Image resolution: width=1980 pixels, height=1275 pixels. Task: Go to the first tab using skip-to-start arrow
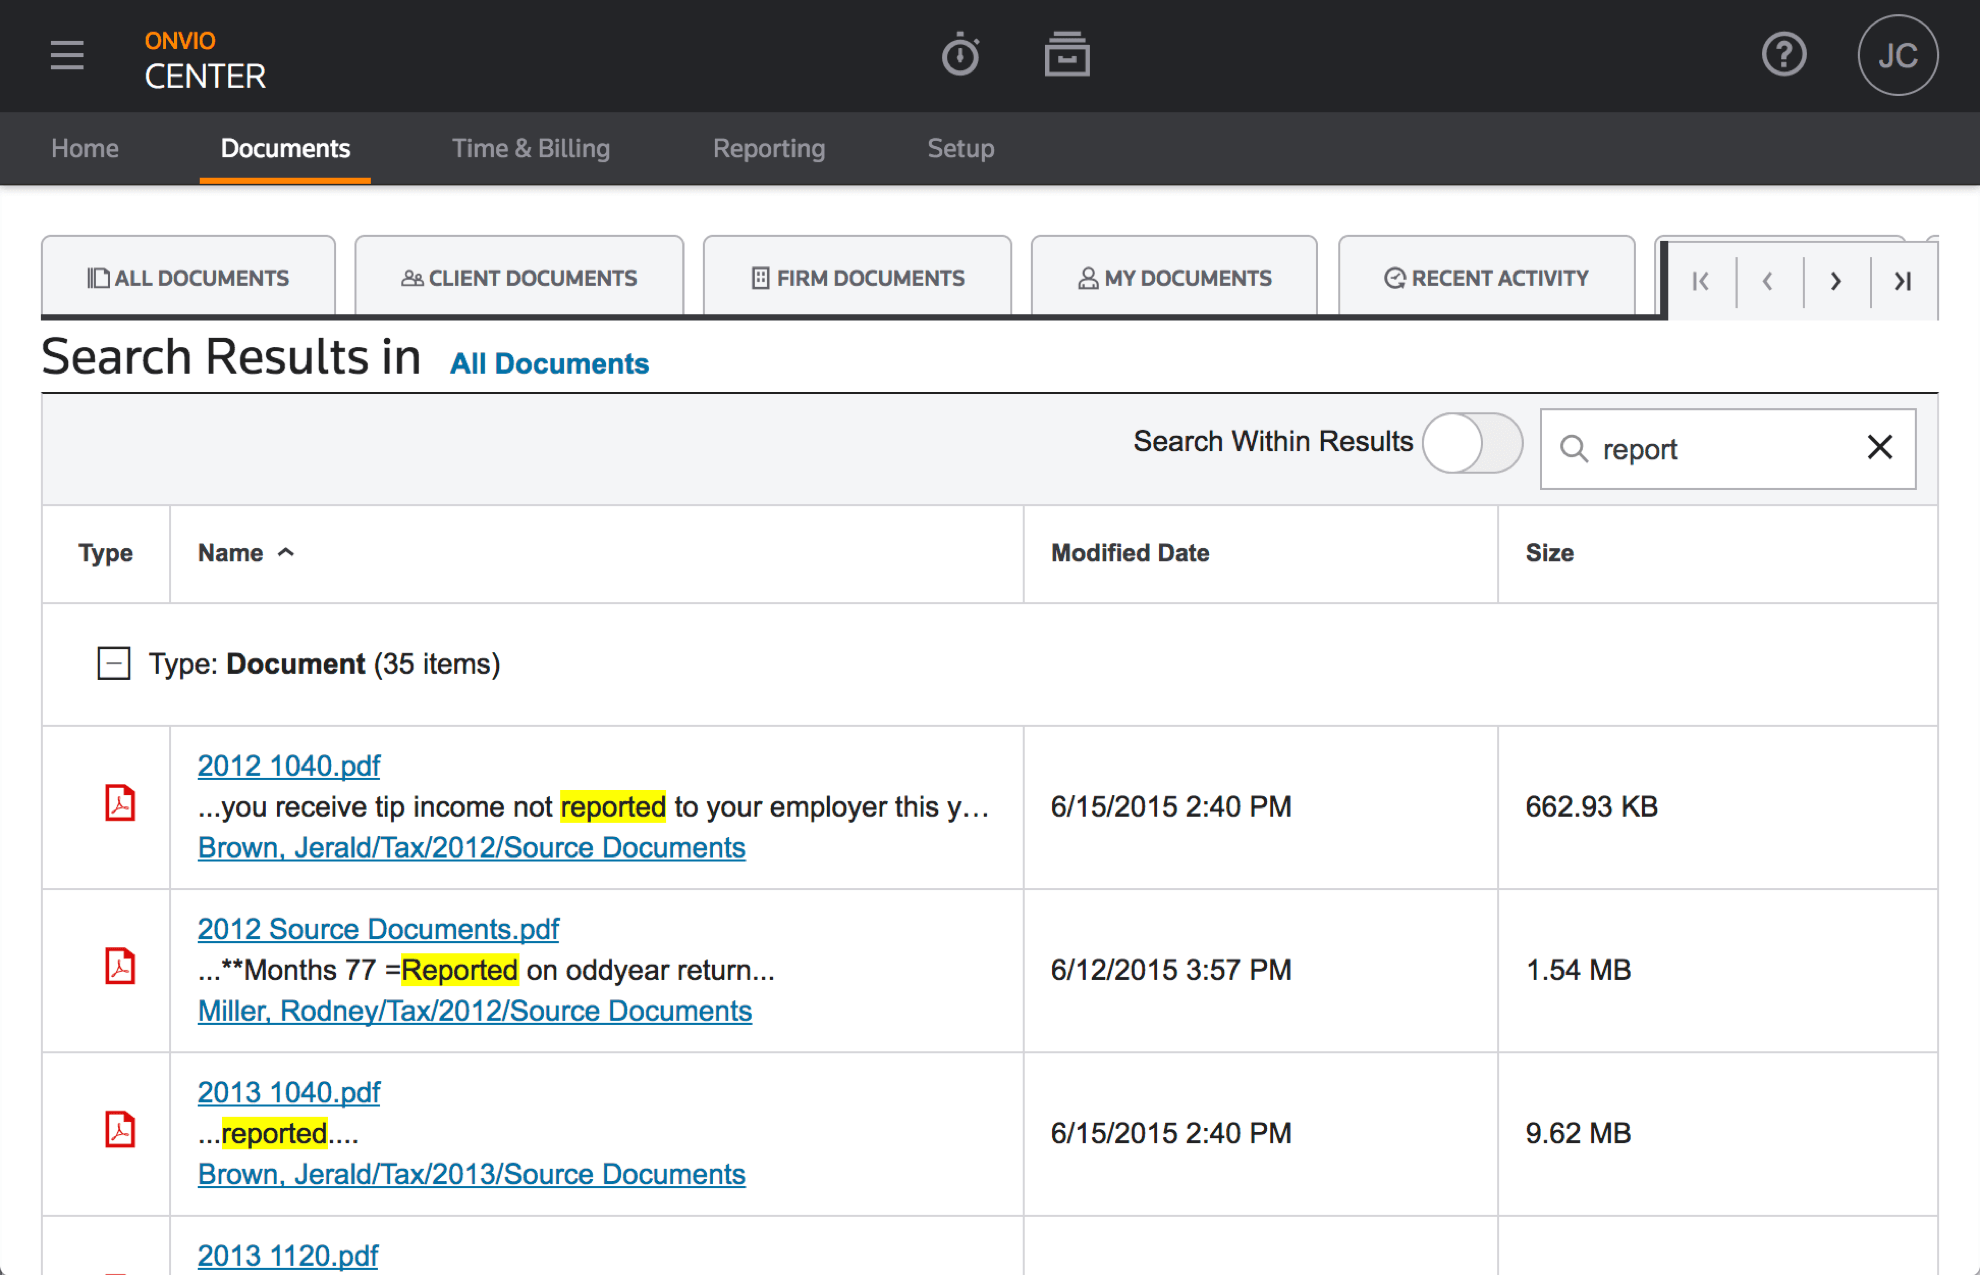tap(1701, 281)
